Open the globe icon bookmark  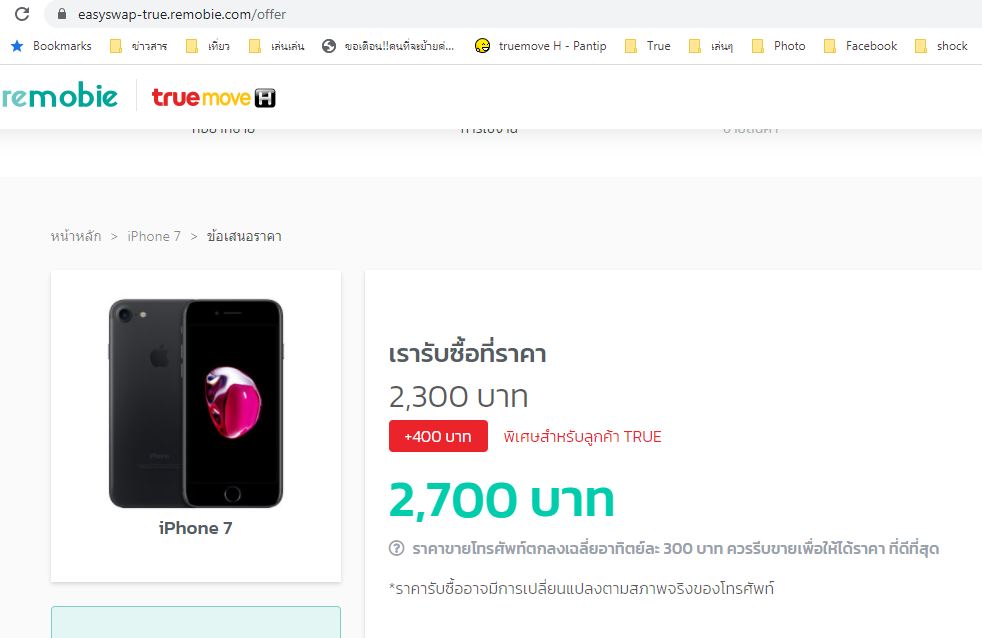tap(329, 46)
